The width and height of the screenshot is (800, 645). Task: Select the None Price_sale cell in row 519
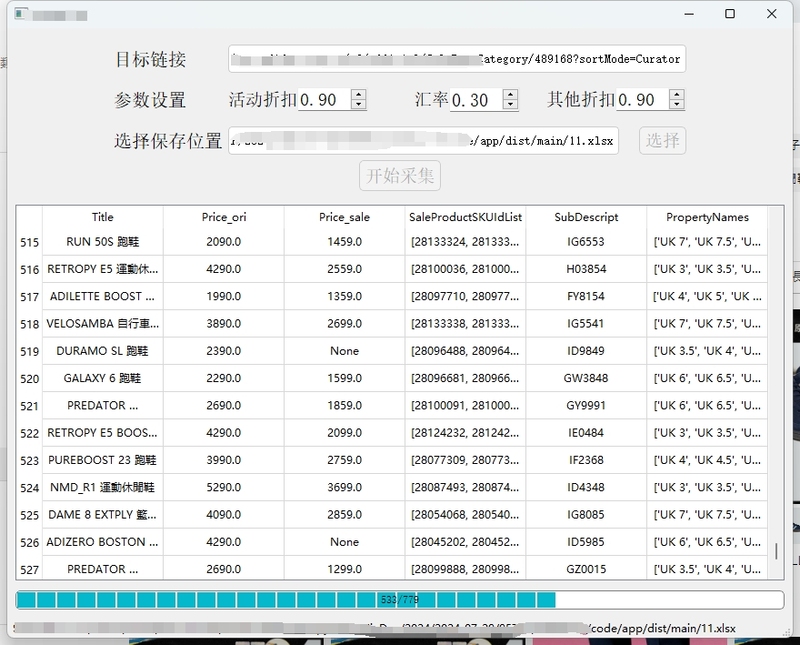click(344, 351)
